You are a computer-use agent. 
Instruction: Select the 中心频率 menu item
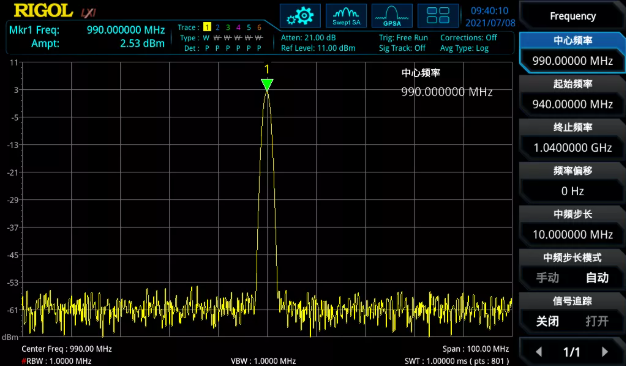pos(573,52)
